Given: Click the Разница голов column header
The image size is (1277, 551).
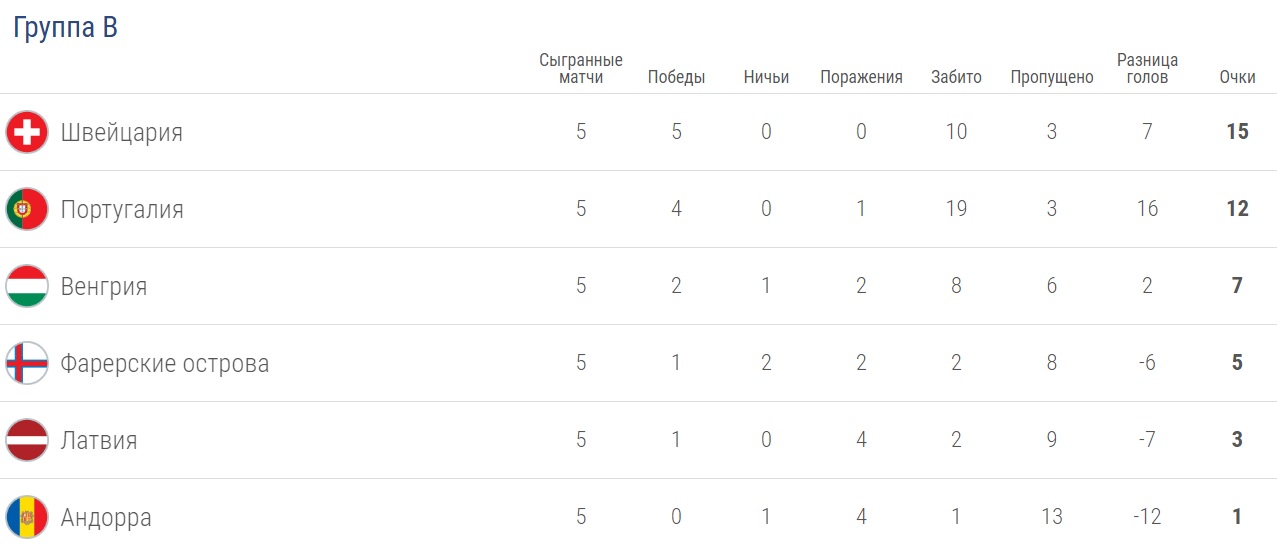Looking at the screenshot, I should (1147, 68).
